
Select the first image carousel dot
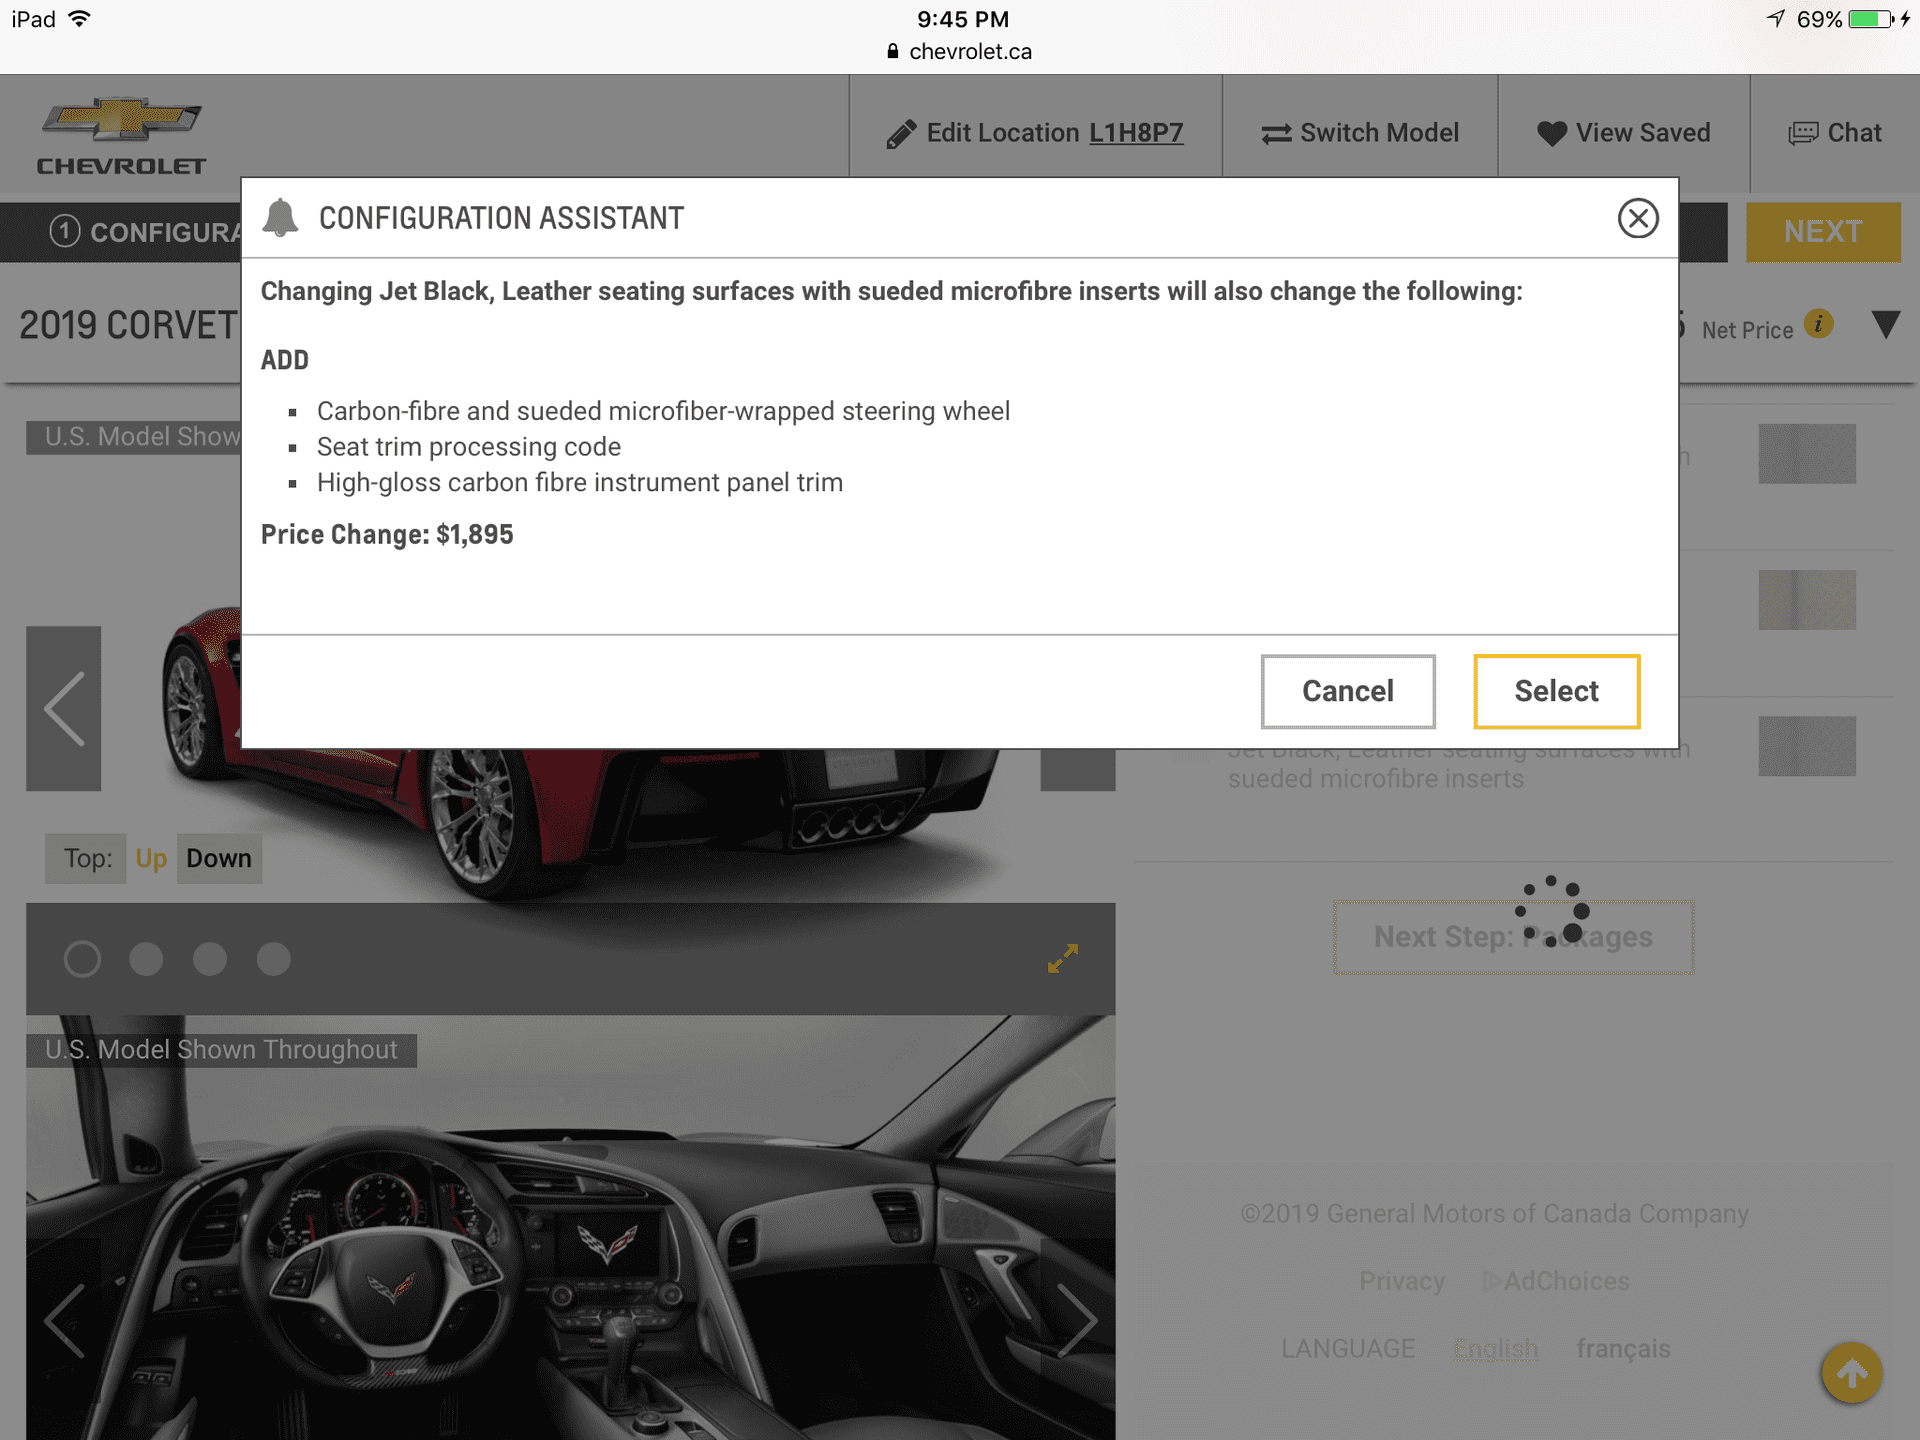[x=82, y=959]
